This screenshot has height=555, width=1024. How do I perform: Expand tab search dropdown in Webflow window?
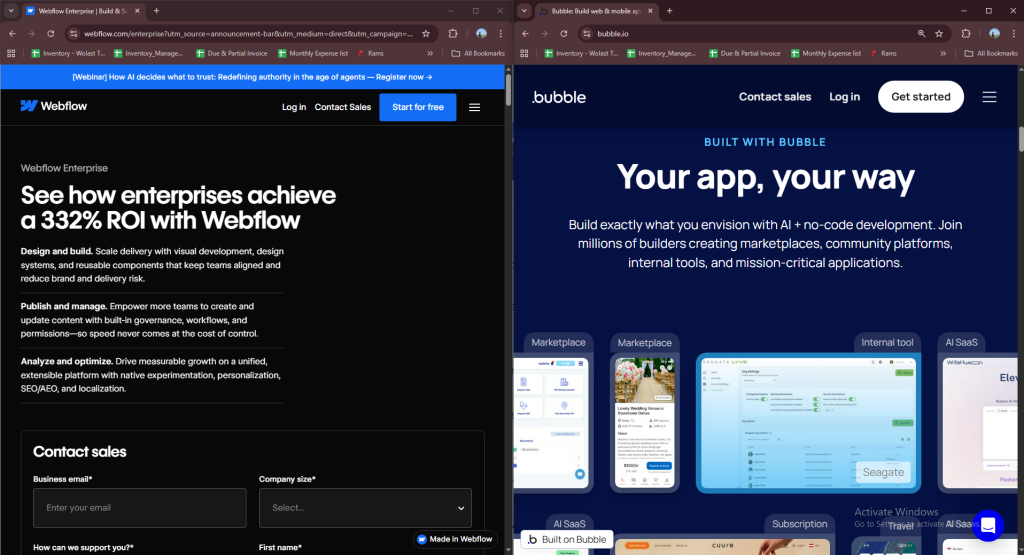11,11
